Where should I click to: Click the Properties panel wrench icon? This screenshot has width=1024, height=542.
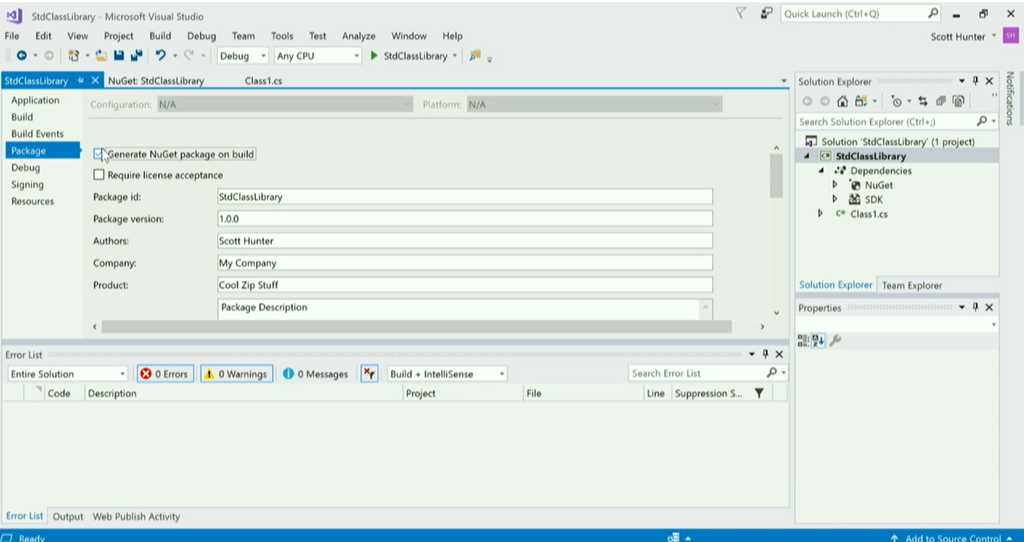coord(836,340)
